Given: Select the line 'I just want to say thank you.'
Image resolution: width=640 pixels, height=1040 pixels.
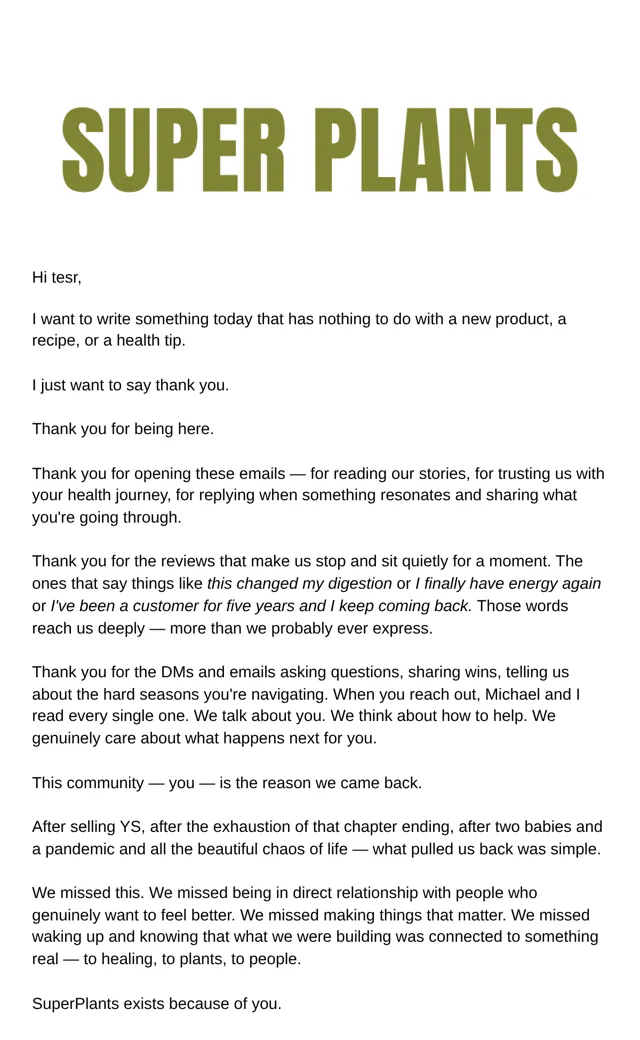Looking at the screenshot, I should coord(130,385).
